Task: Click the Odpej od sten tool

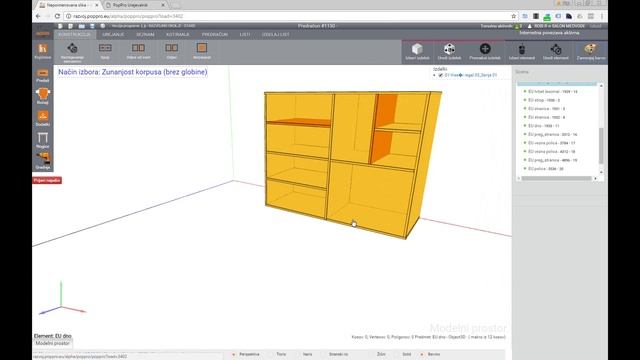Action: [x=138, y=51]
